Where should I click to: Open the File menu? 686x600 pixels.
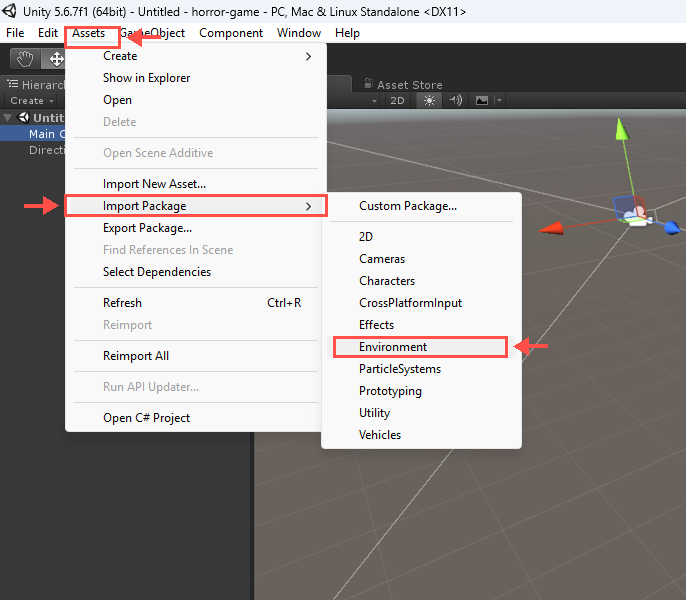pos(15,33)
